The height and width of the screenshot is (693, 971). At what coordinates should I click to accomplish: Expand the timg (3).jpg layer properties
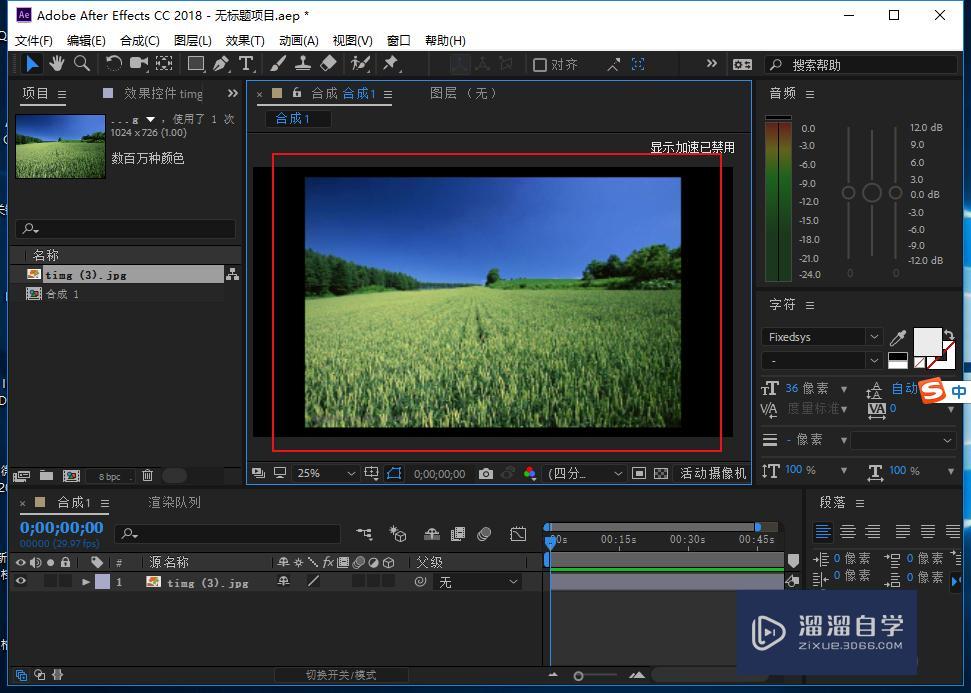(86, 582)
